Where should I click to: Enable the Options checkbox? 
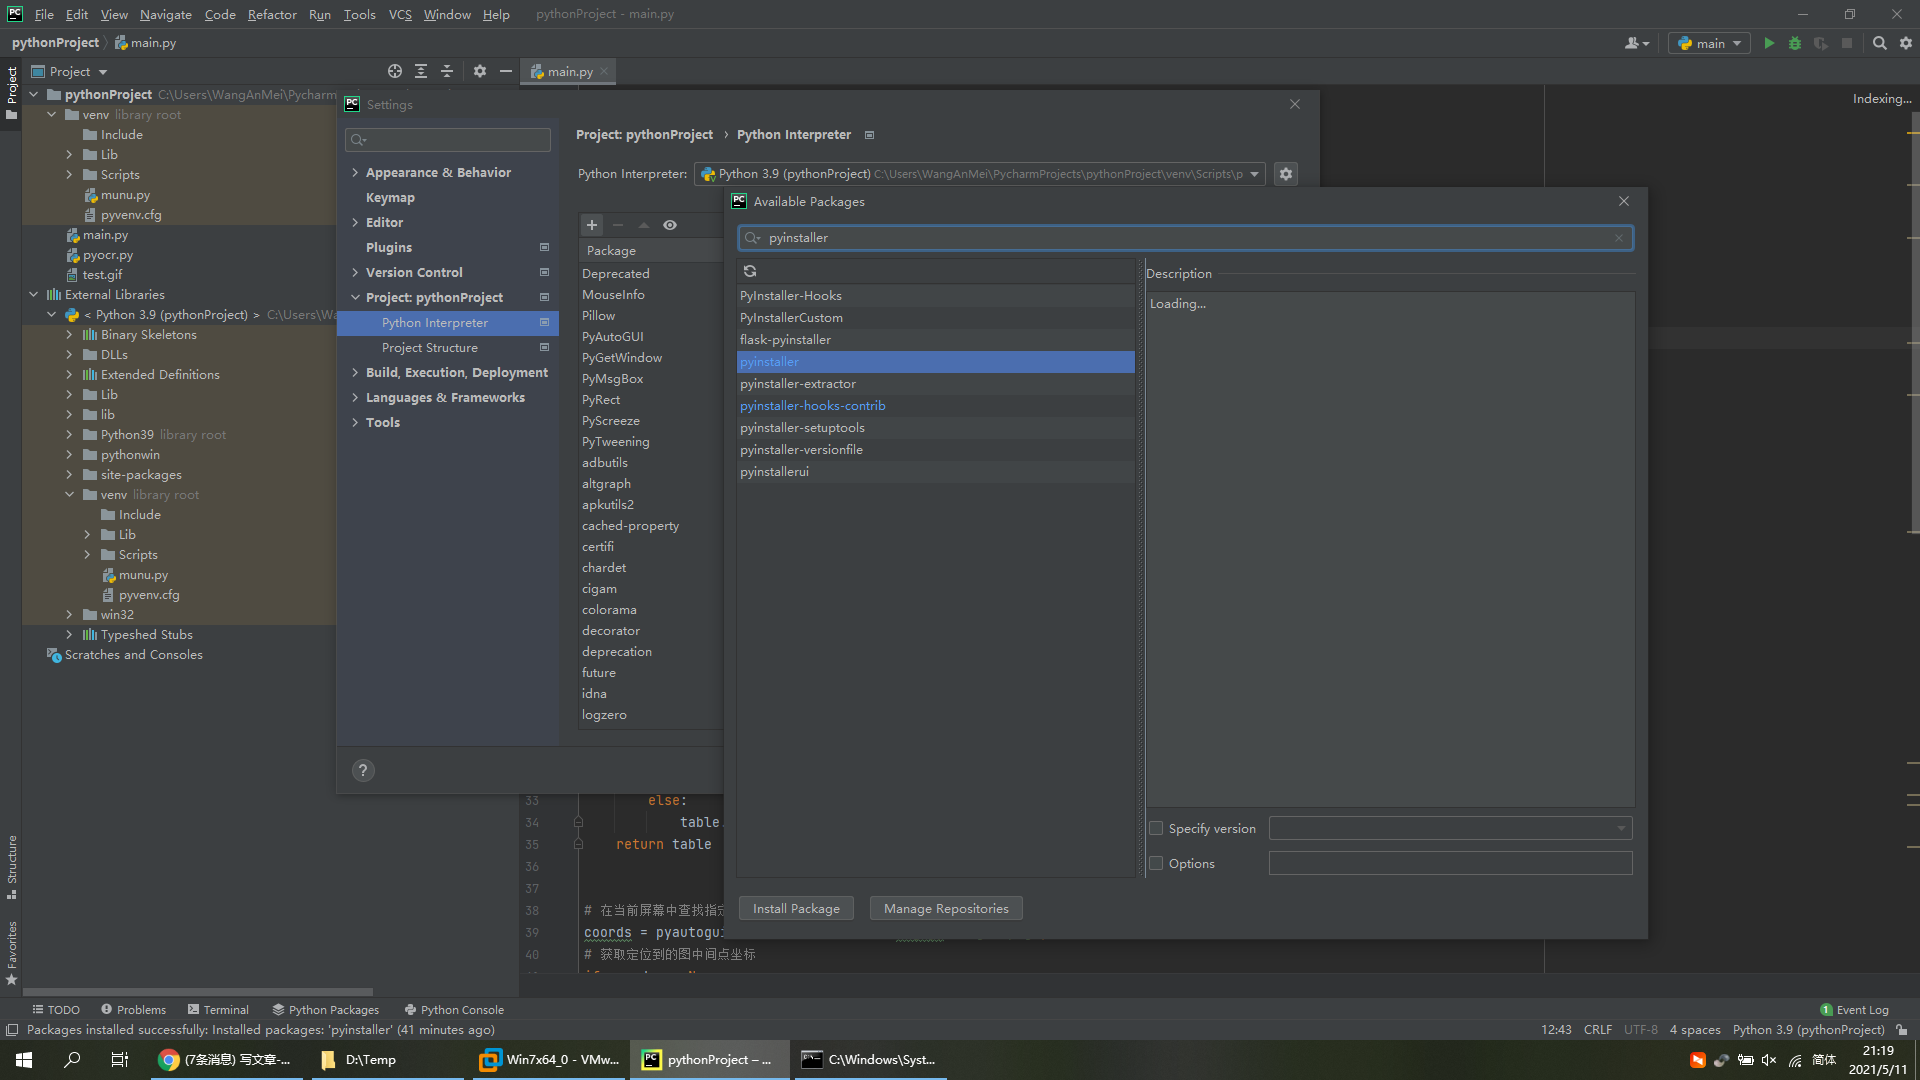pos(1157,863)
